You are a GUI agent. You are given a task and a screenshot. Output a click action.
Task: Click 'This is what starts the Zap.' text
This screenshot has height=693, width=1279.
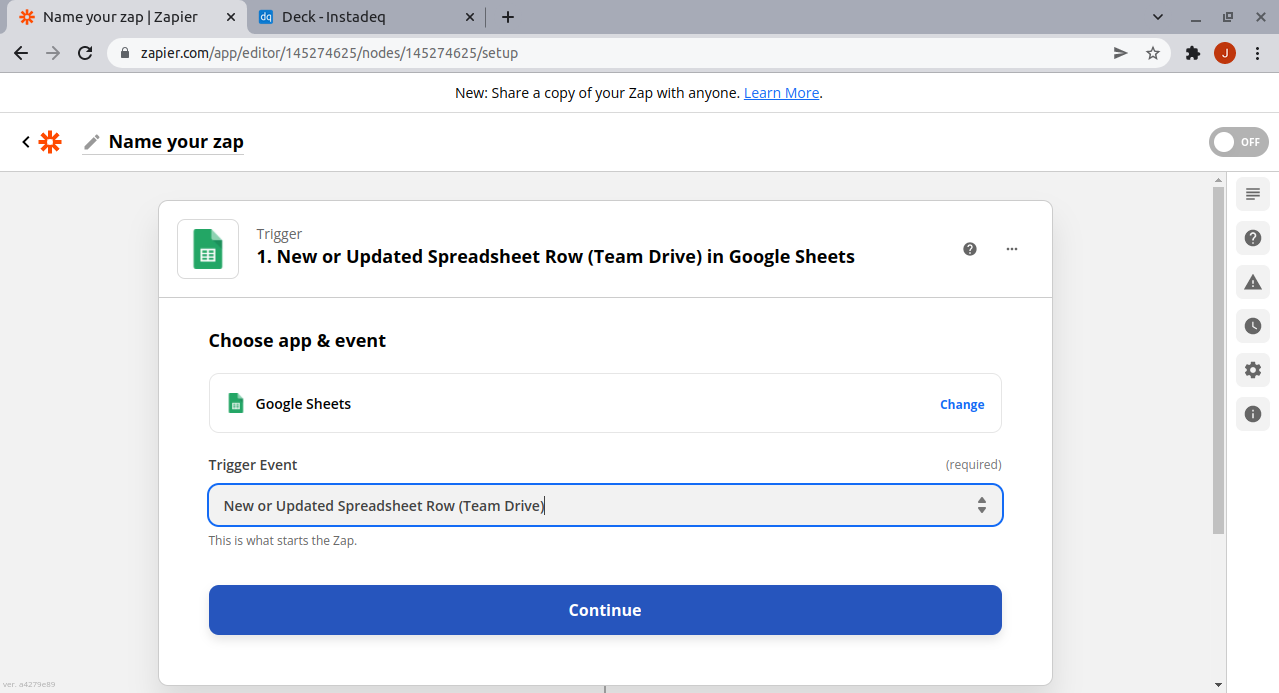(x=283, y=541)
